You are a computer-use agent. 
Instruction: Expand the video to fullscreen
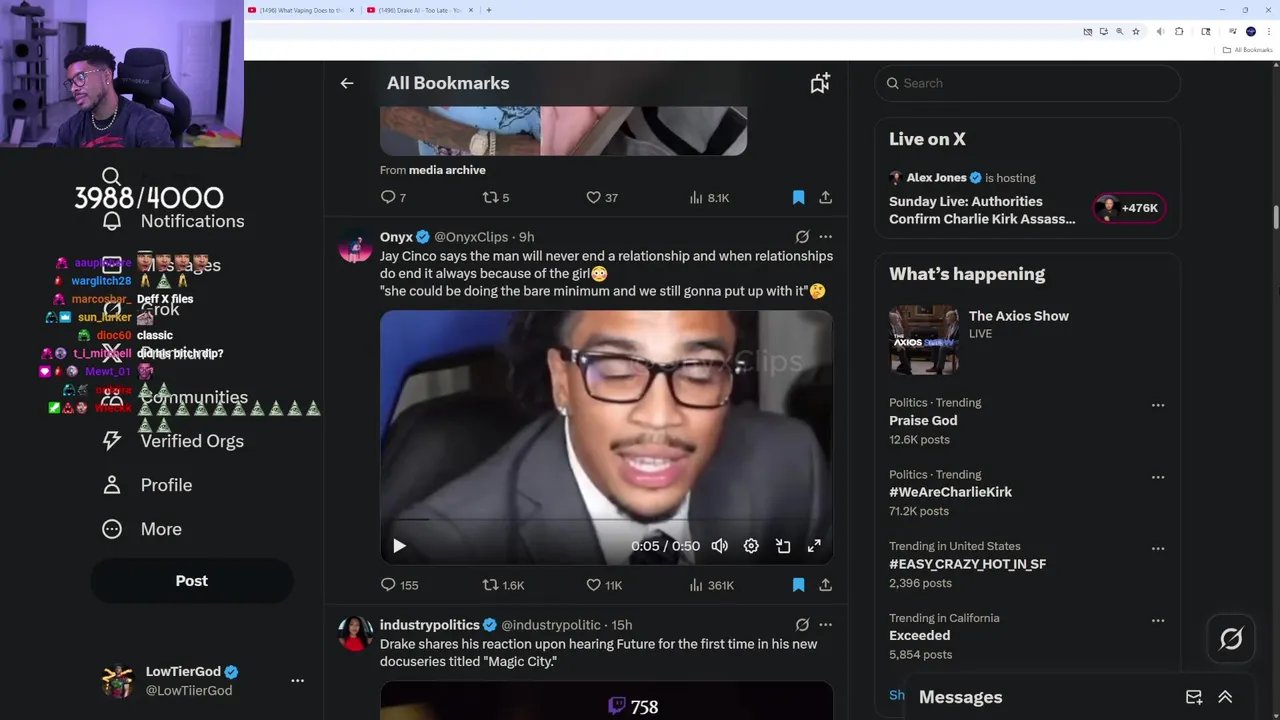pyautogui.click(x=814, y=546)
